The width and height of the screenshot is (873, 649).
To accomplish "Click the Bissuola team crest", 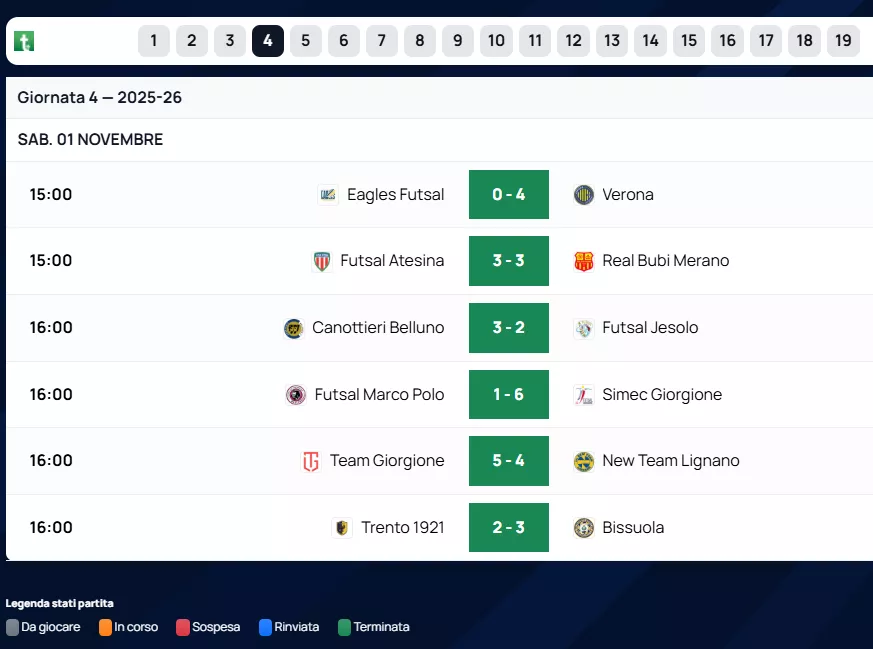I will tap(584, 528).
